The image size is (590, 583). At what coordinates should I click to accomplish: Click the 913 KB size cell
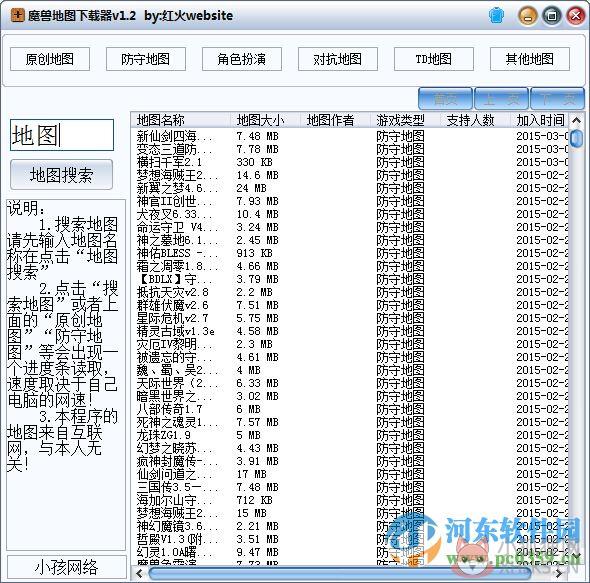coord(254,253)
